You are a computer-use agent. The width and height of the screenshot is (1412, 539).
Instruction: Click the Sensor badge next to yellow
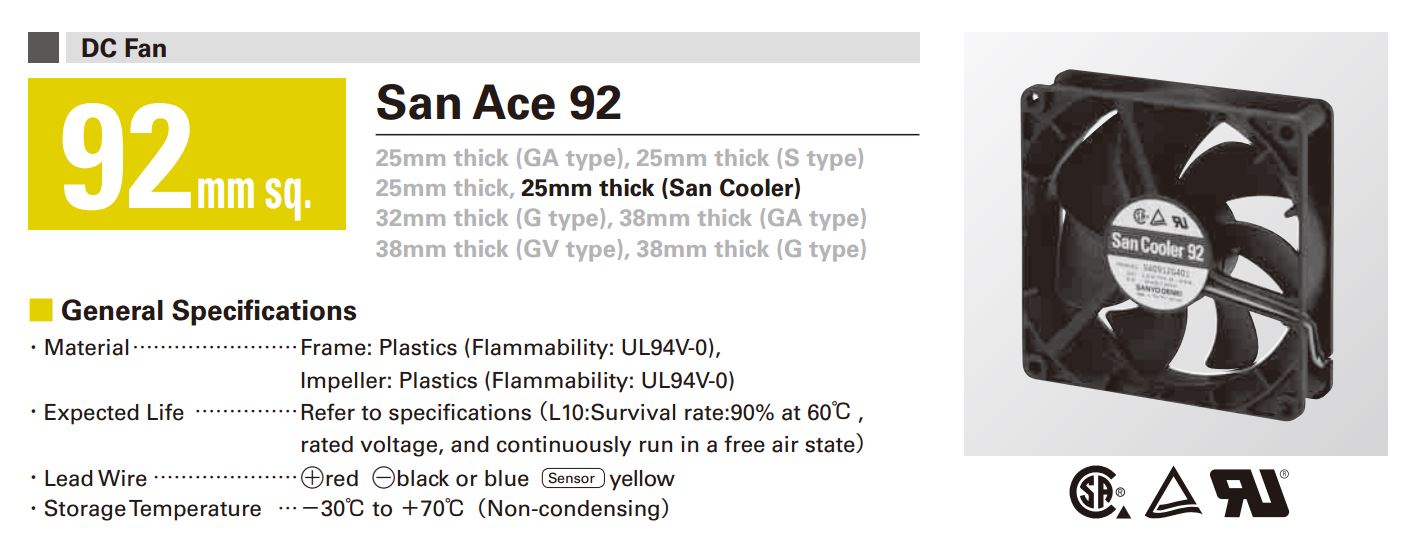click(573, 478)
